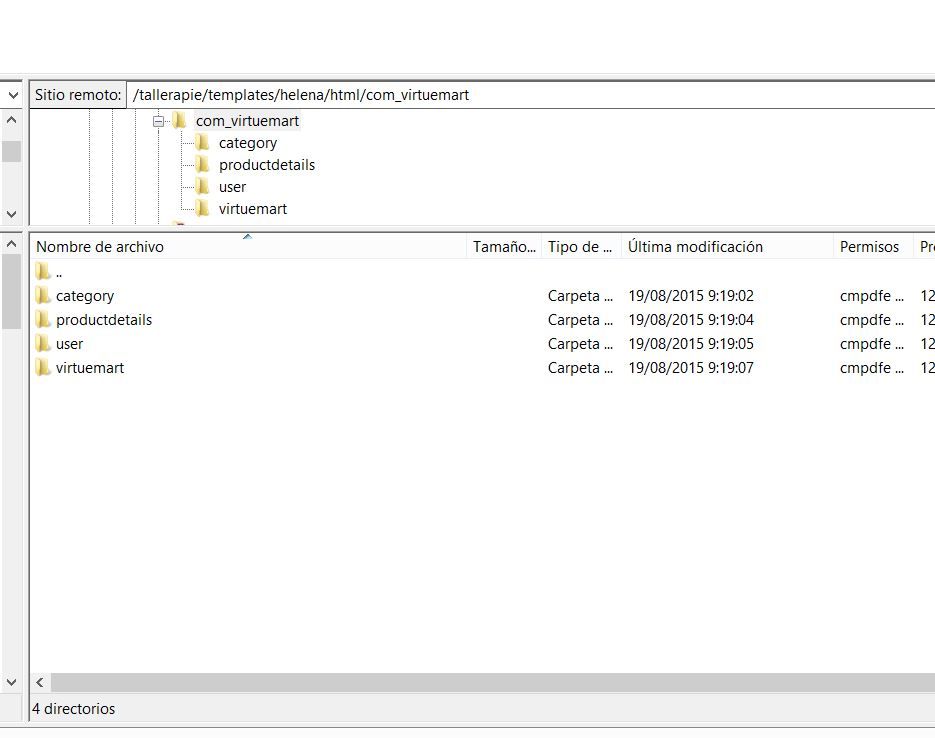Screen dimensions: 935x738
Task: Select parent directory '..' row
Action: 482,272
